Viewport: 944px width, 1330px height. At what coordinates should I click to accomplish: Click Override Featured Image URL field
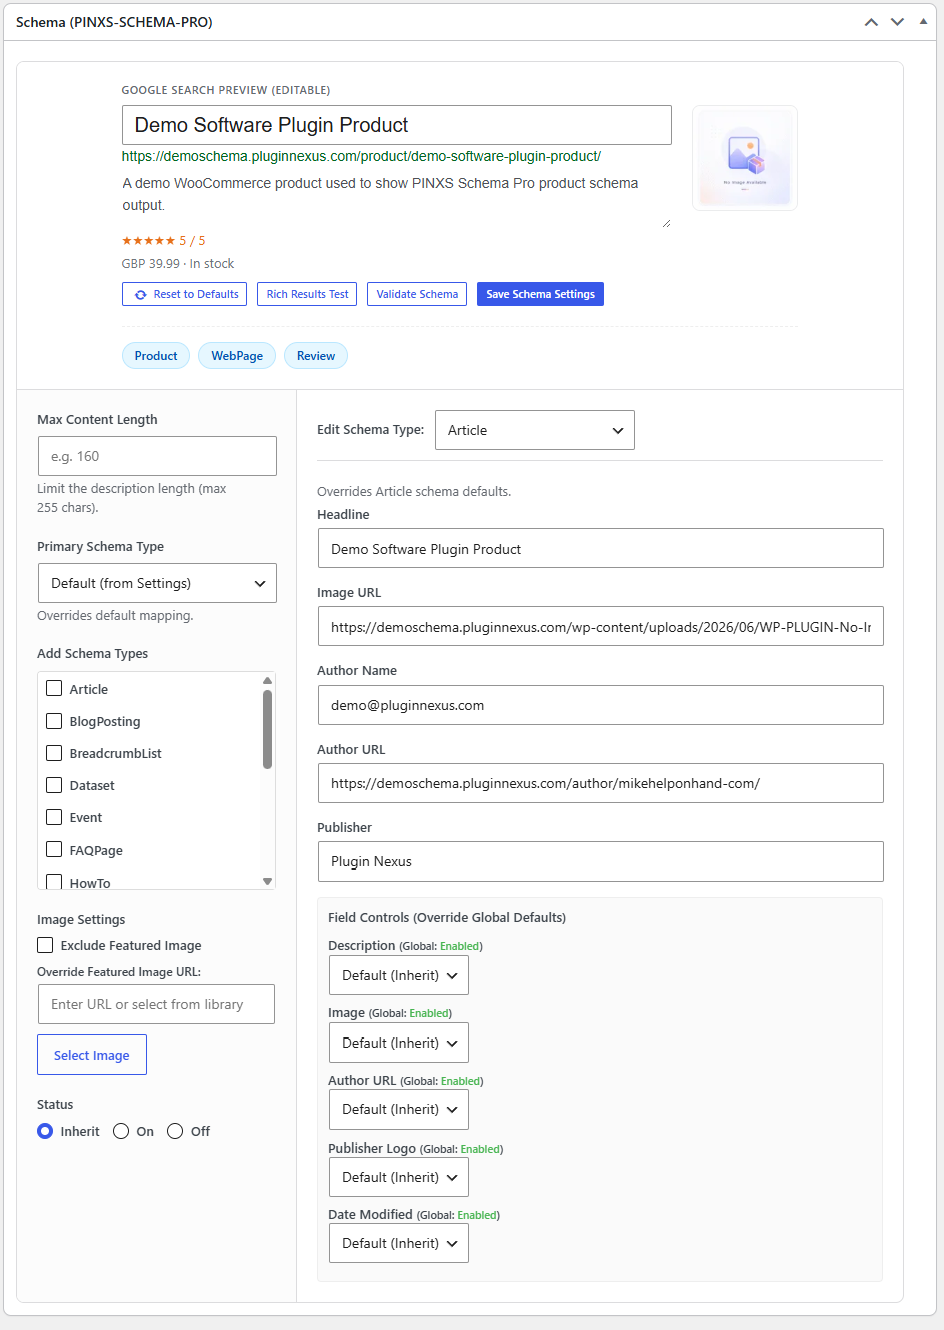(156, 1004)
